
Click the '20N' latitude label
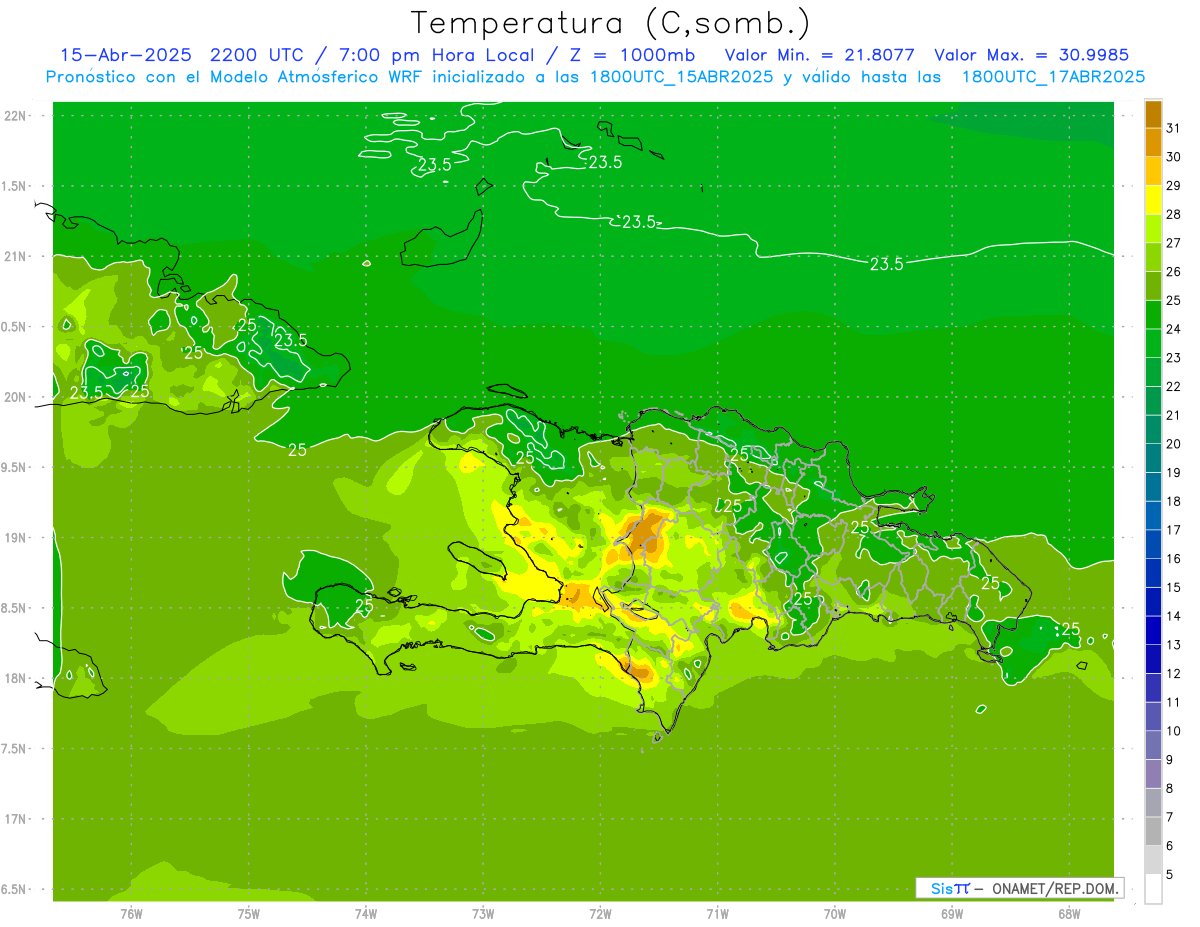(x=15, y=397)
